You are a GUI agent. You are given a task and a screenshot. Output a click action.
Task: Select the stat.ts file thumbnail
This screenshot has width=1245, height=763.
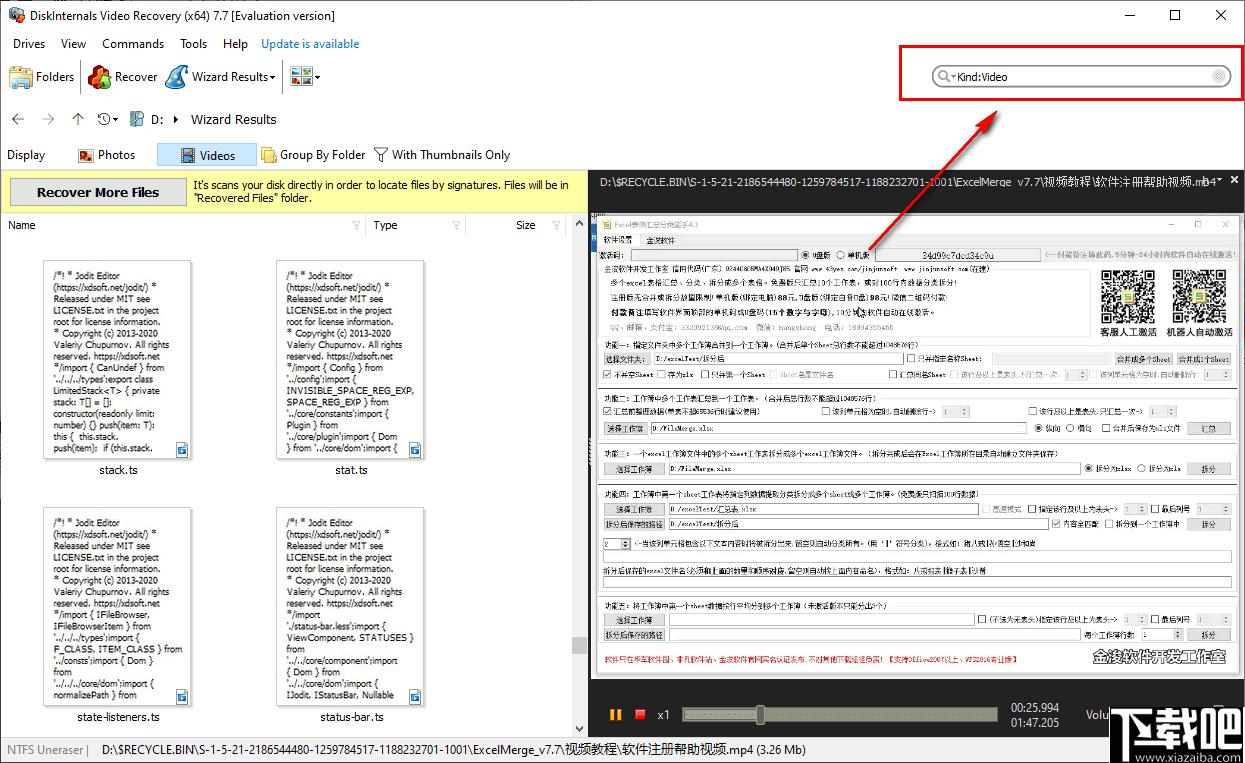coord(350,360)
